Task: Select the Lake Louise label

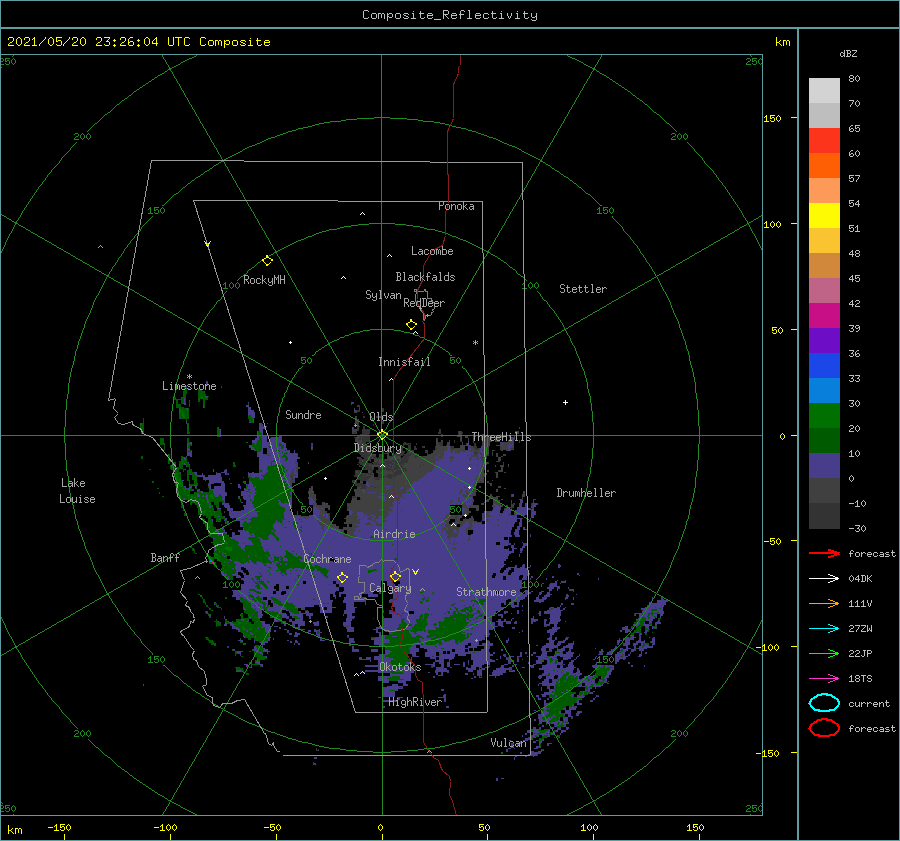Action: (x=77, y=491)
